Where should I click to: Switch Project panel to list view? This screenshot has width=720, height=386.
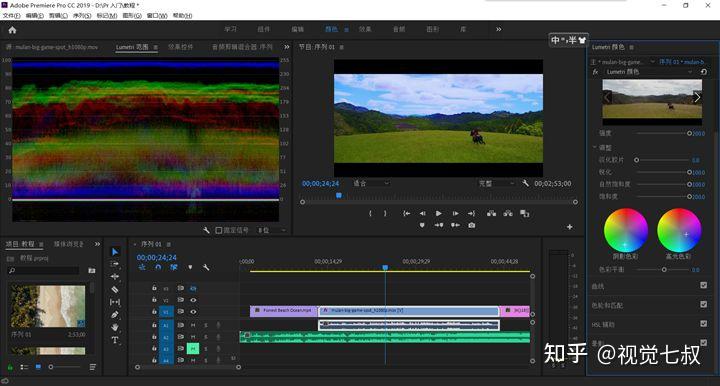pyautogui.click(x=24, y=367)
